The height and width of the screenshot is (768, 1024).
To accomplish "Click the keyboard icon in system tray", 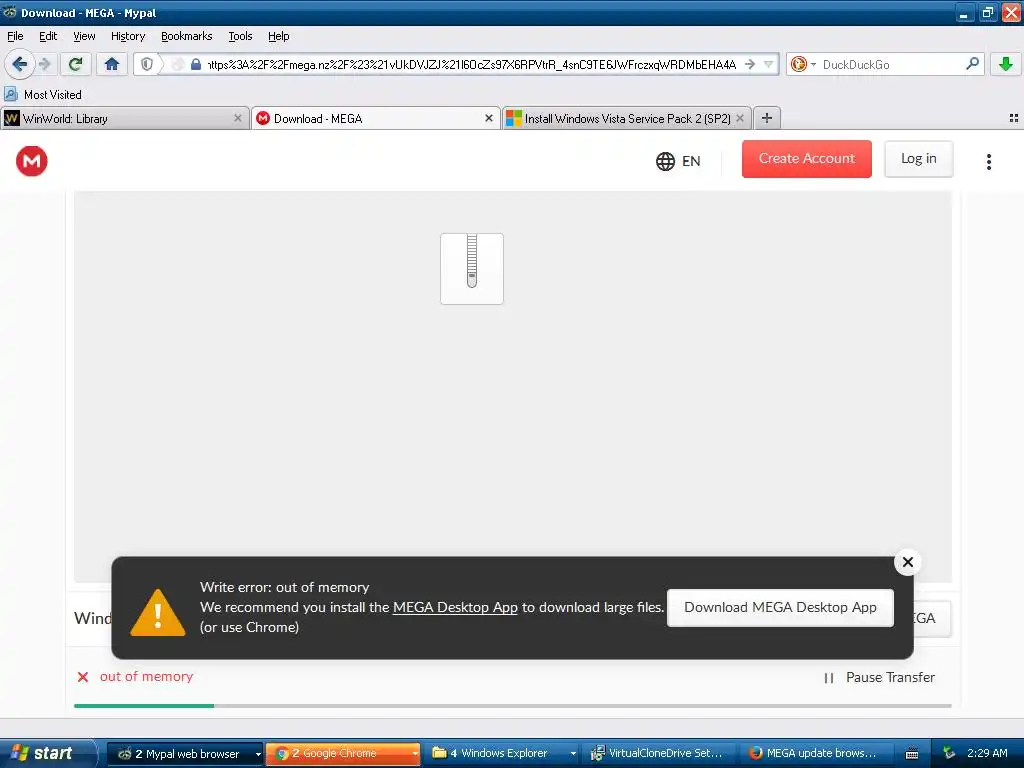I will coord(912,754).
